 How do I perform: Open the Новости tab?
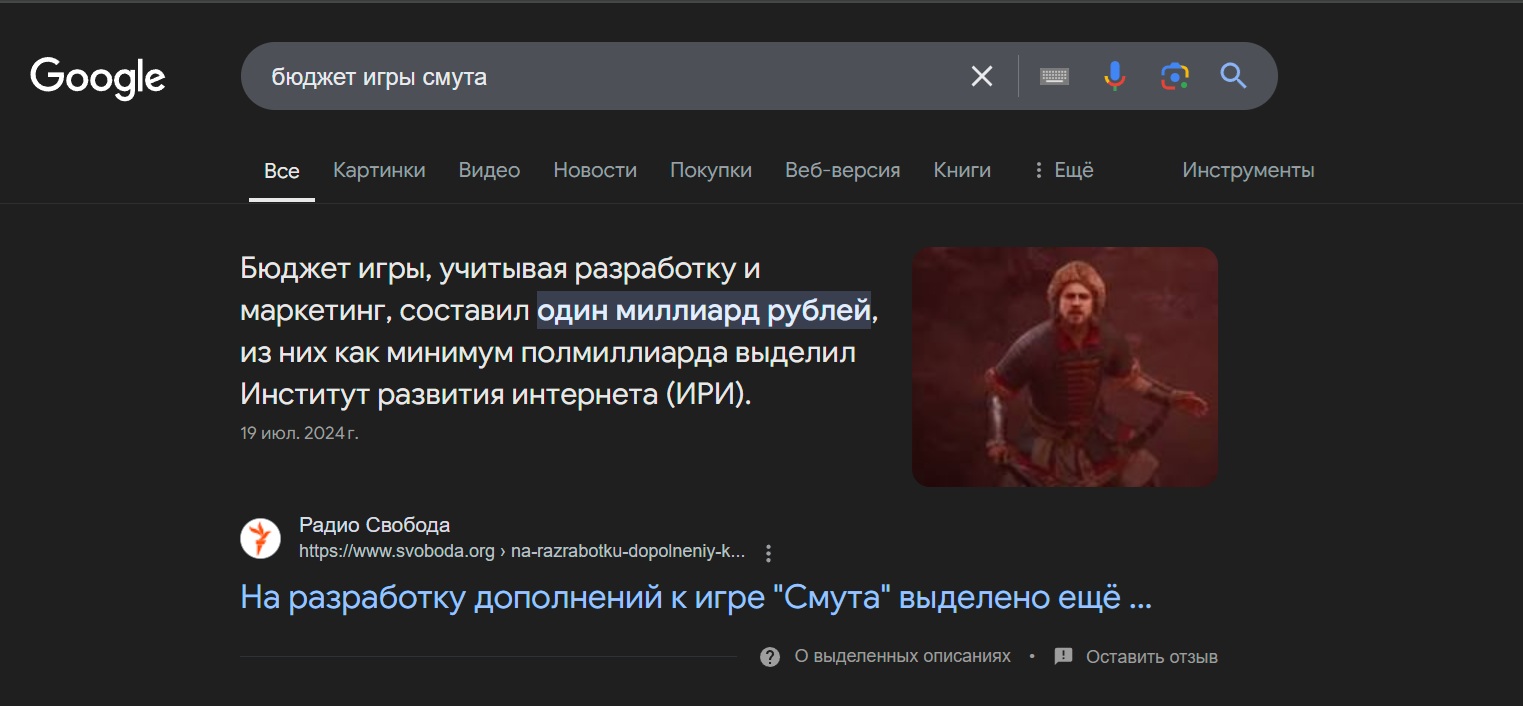[595, 171]
